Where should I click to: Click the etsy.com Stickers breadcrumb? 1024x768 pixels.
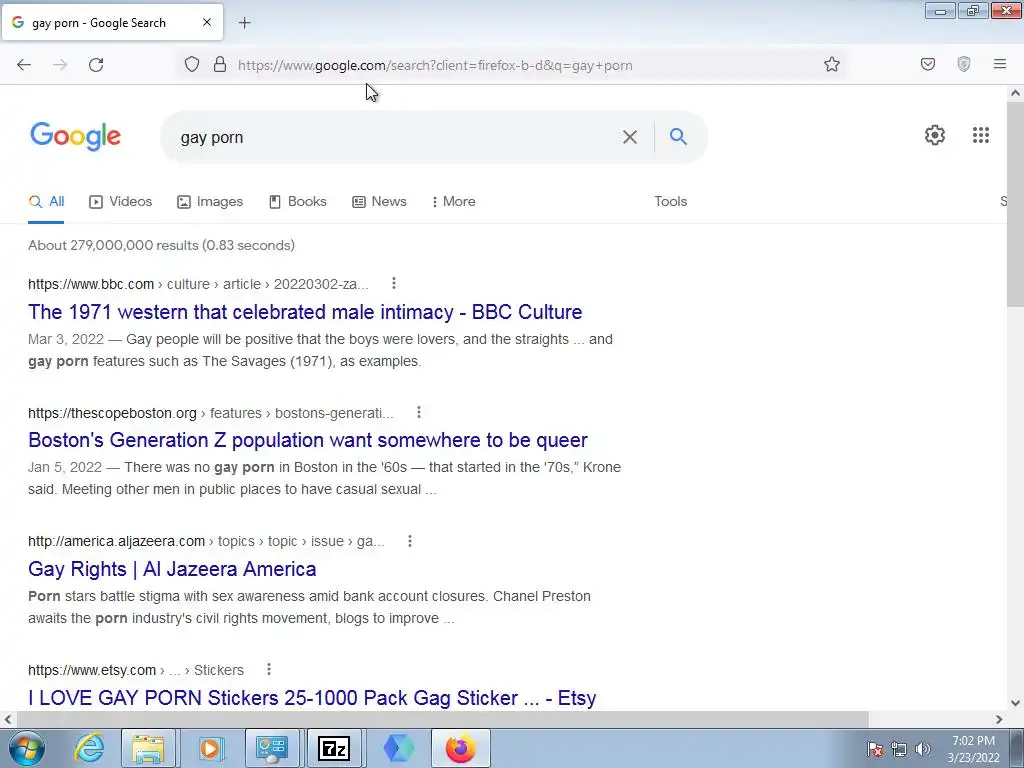136,670
